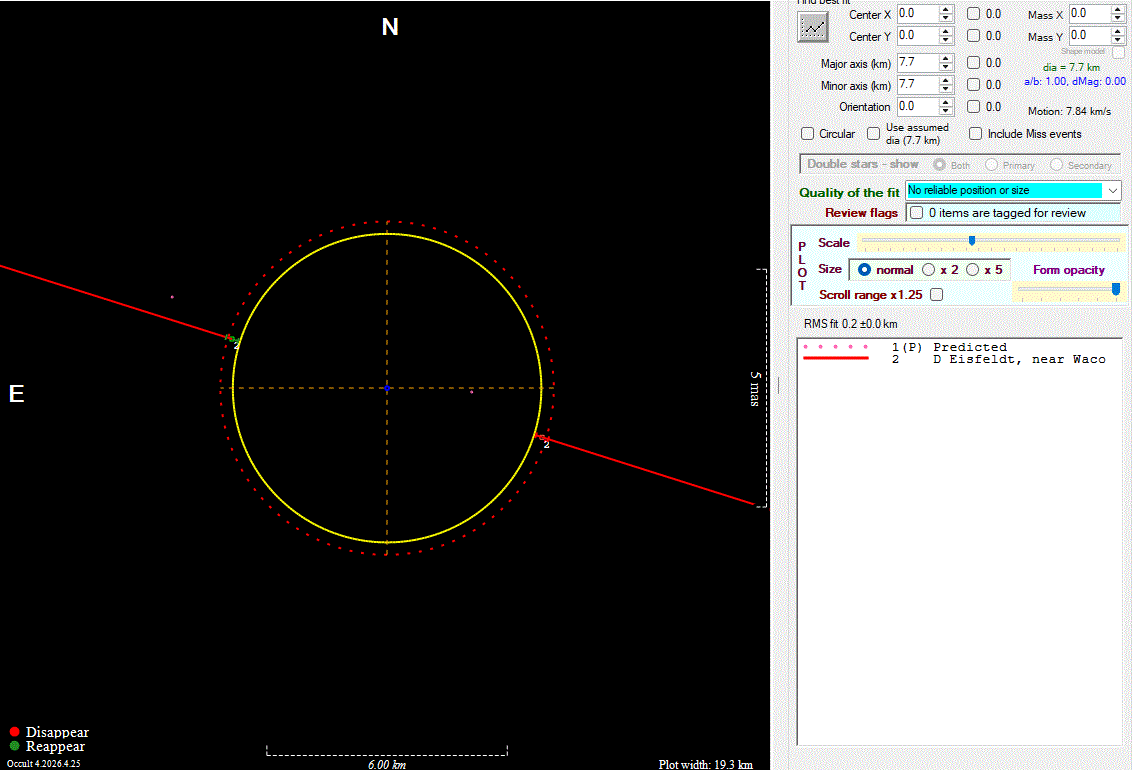Click the Mass Y value field
The height and width of the screenshot is (770, 1132).
point(1089,35)
